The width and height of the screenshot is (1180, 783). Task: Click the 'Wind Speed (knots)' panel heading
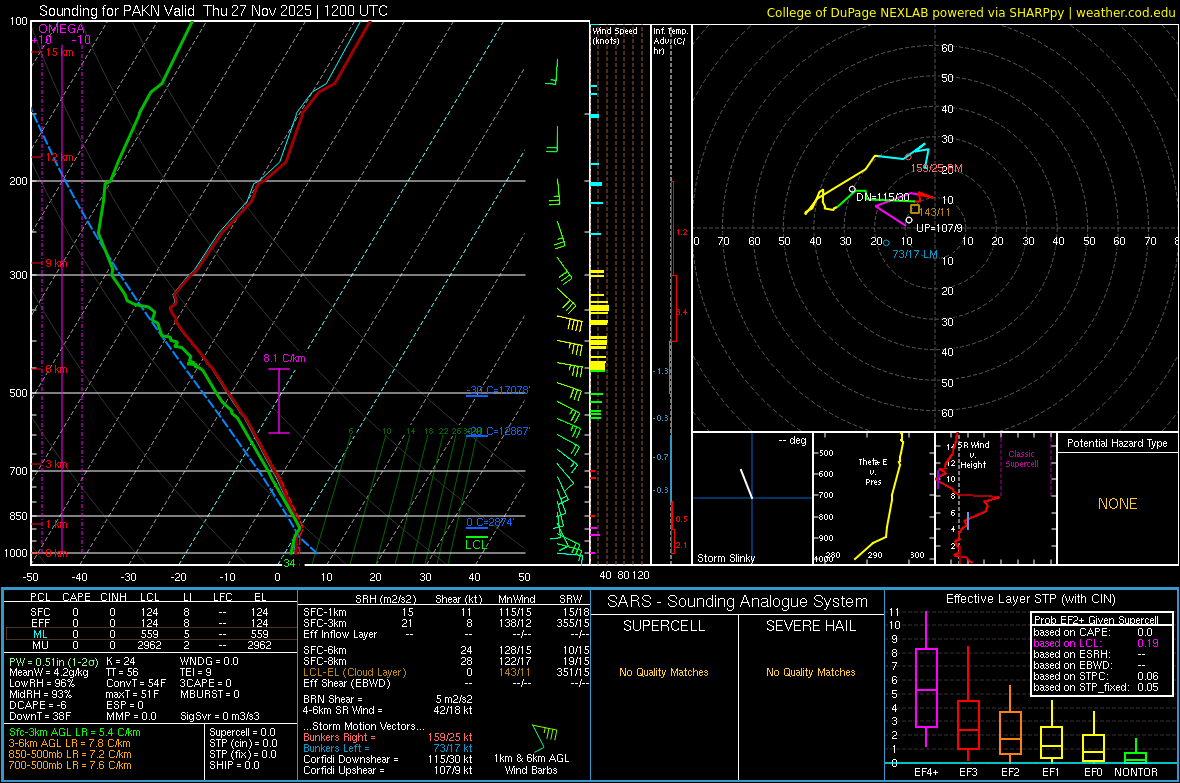tap(615, 35)
